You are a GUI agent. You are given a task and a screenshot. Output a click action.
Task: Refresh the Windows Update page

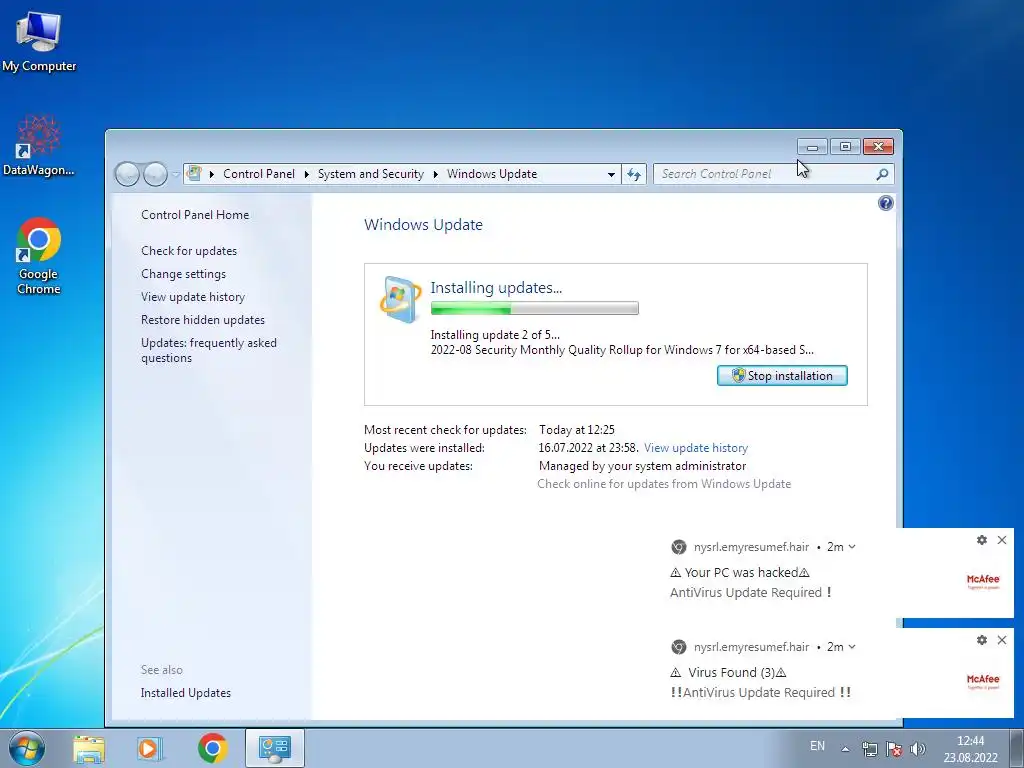pos(633,174)
